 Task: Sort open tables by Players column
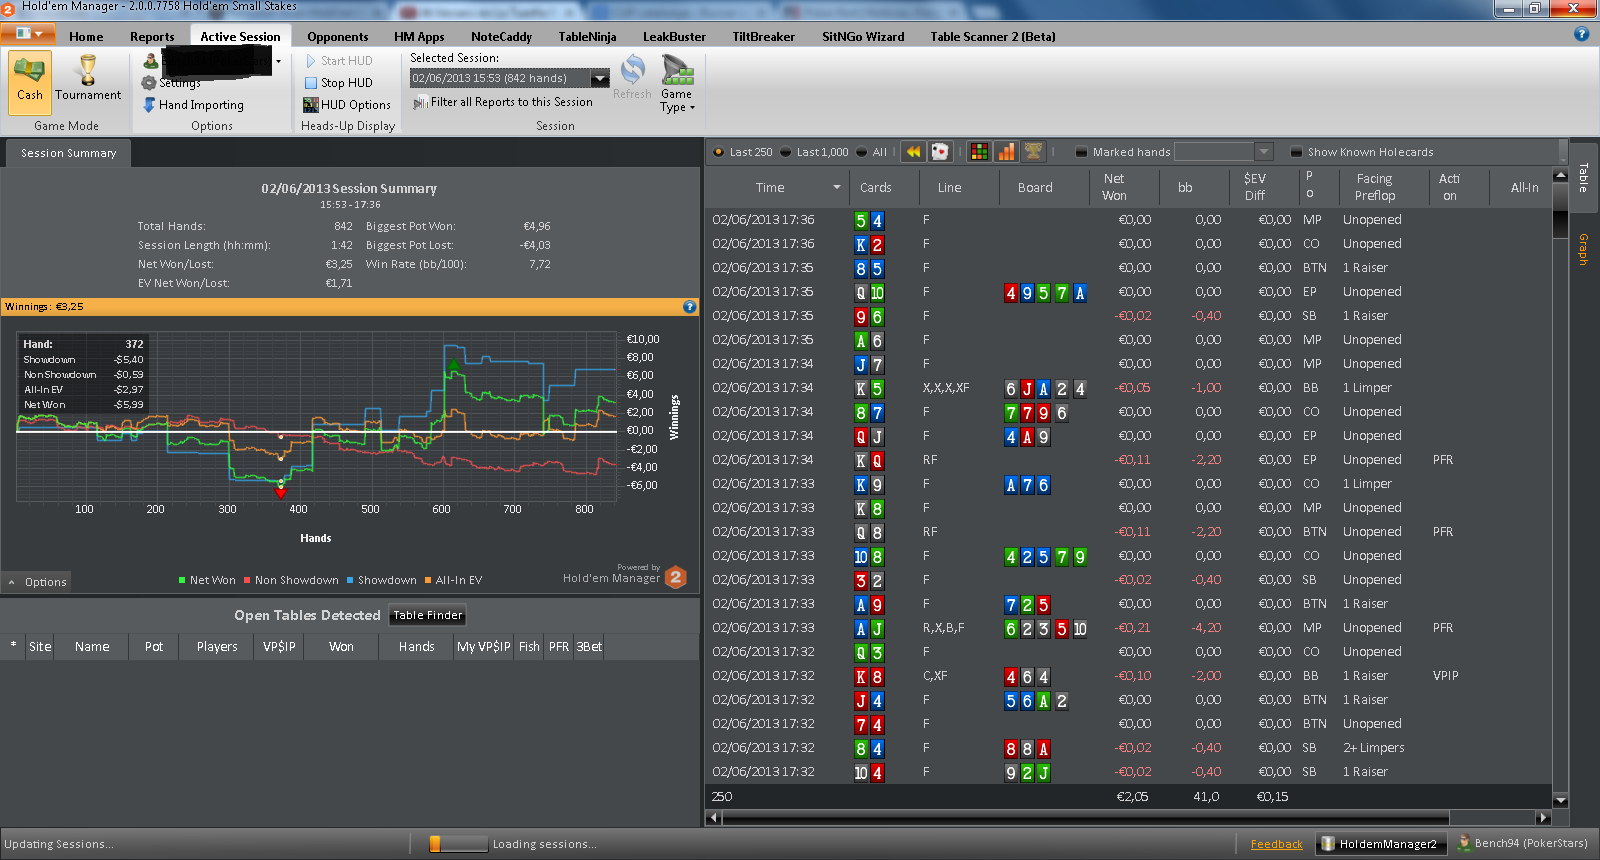tap(217, 647)
